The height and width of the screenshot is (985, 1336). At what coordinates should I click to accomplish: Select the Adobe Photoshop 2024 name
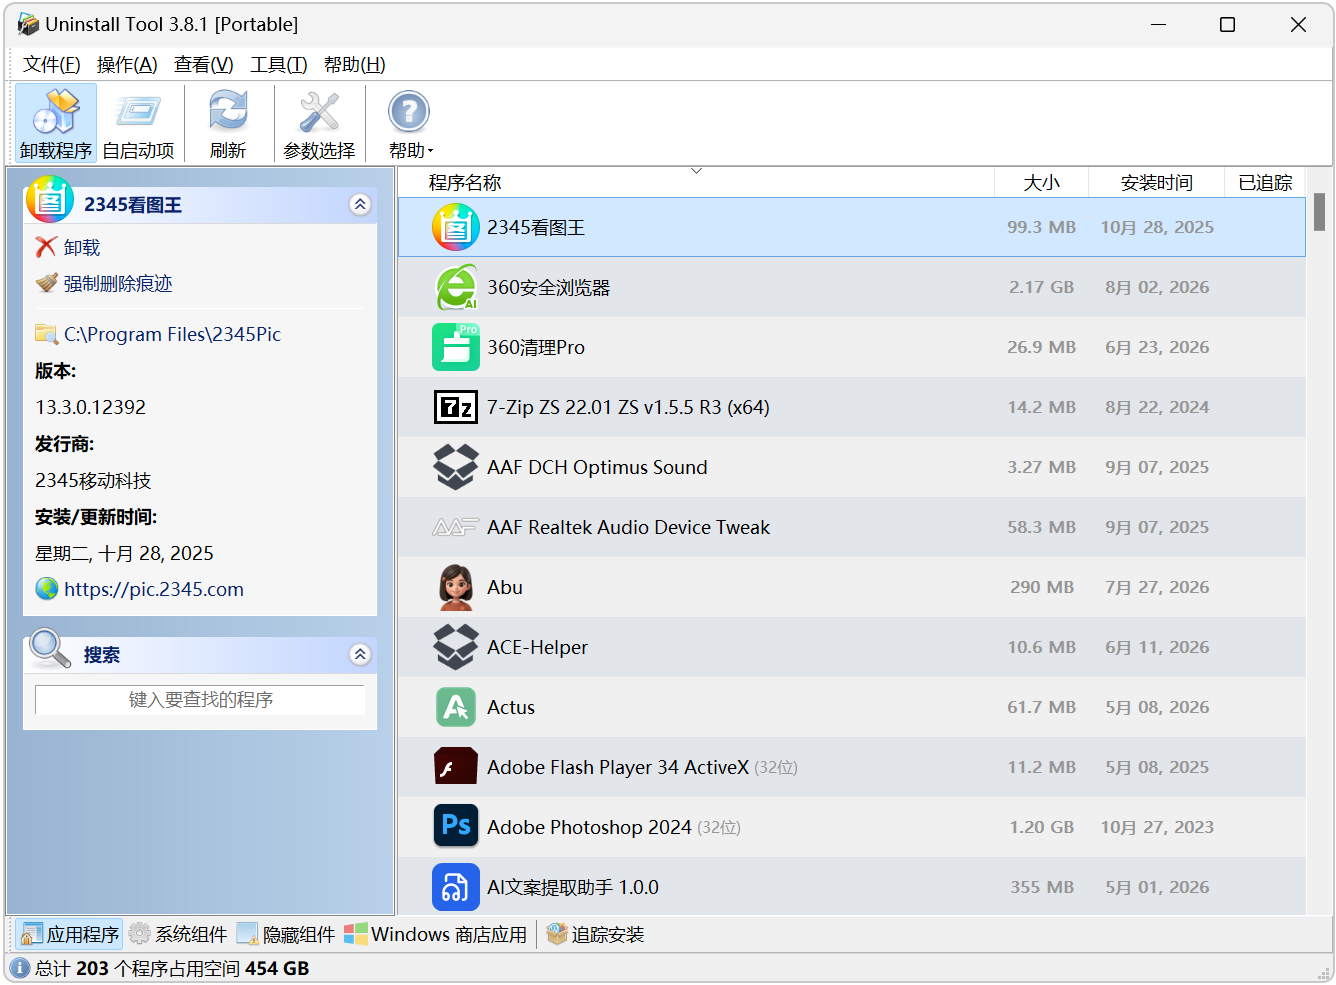pos(589,827)
